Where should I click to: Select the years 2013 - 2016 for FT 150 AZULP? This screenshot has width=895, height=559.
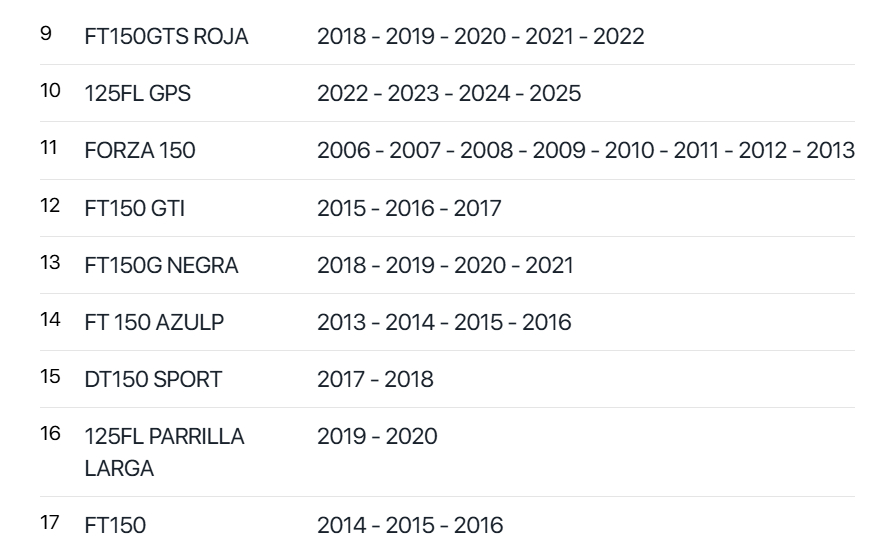click(444, 322)
